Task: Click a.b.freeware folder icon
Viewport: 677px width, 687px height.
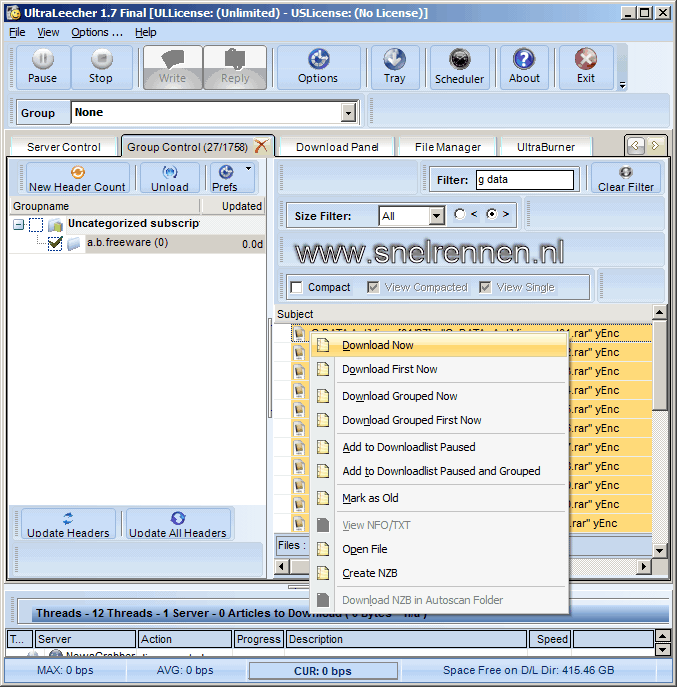Action: (74, 243)
